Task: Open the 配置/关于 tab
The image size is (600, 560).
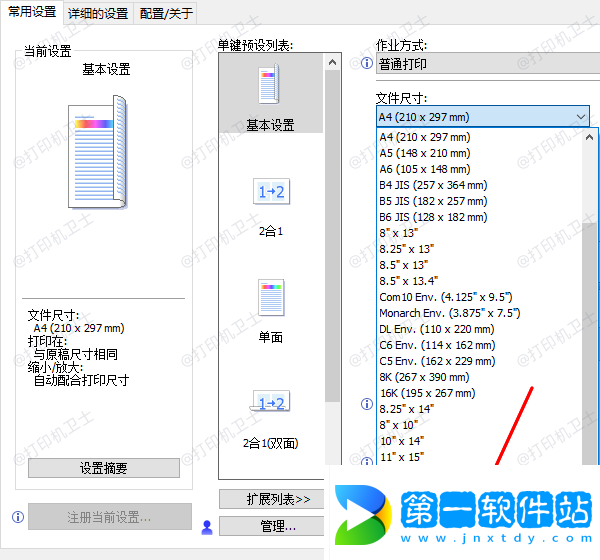Action: pyautogui.click(x=166, y=14)
